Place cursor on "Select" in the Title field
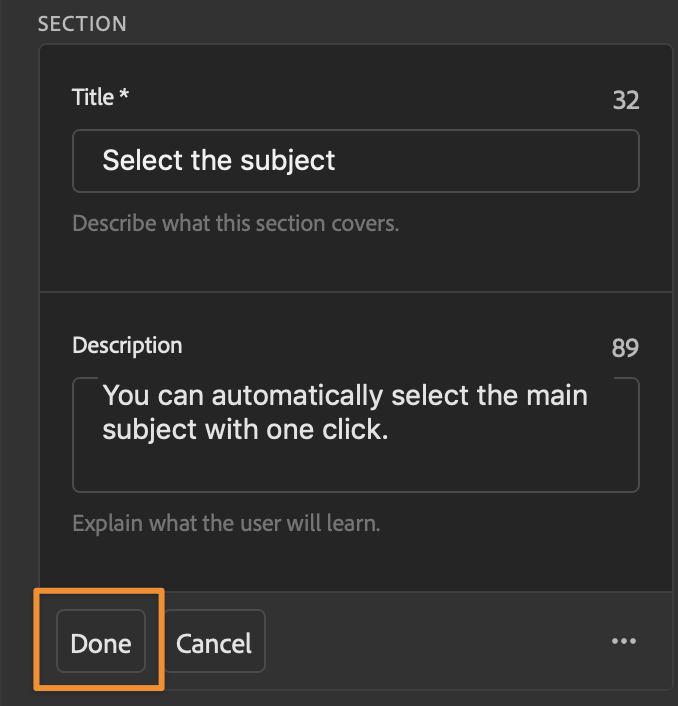 (138, 160)
